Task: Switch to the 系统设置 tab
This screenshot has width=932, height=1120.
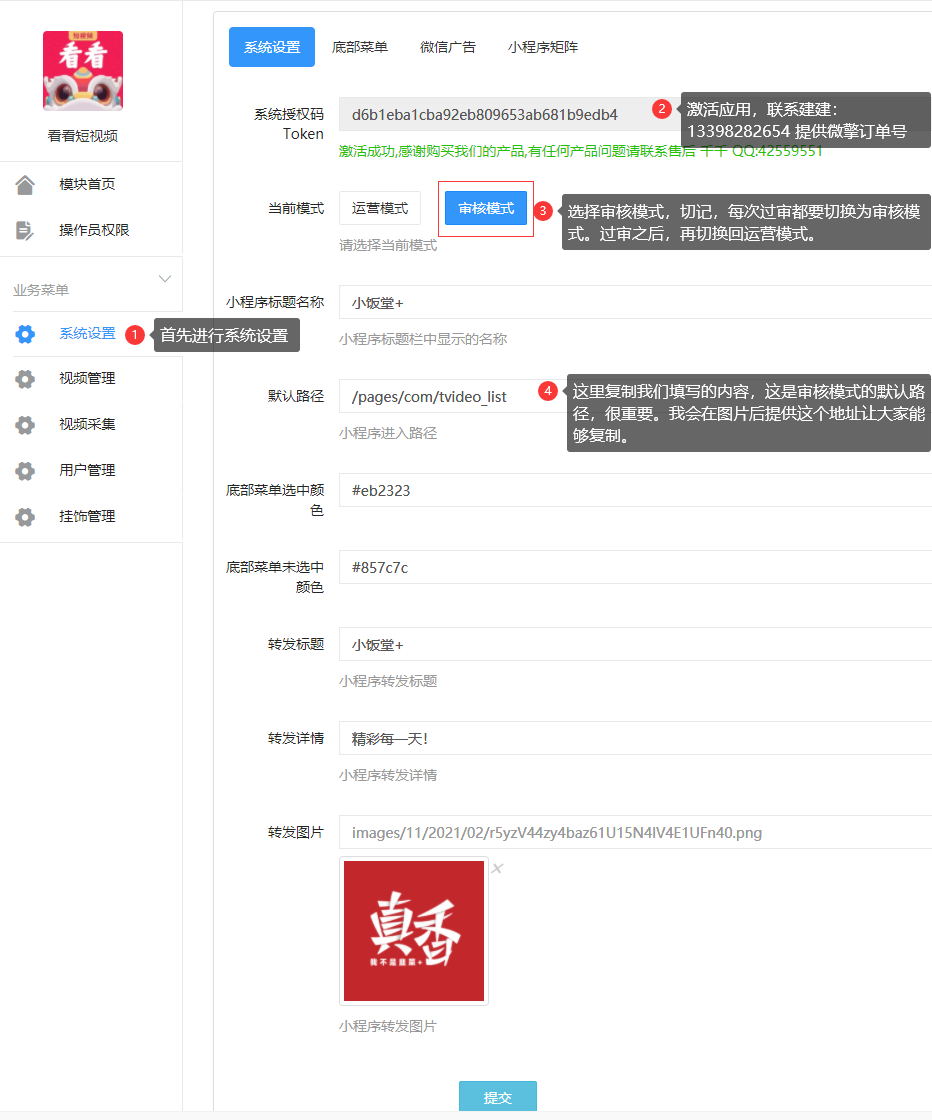Action: click(272, 47)
